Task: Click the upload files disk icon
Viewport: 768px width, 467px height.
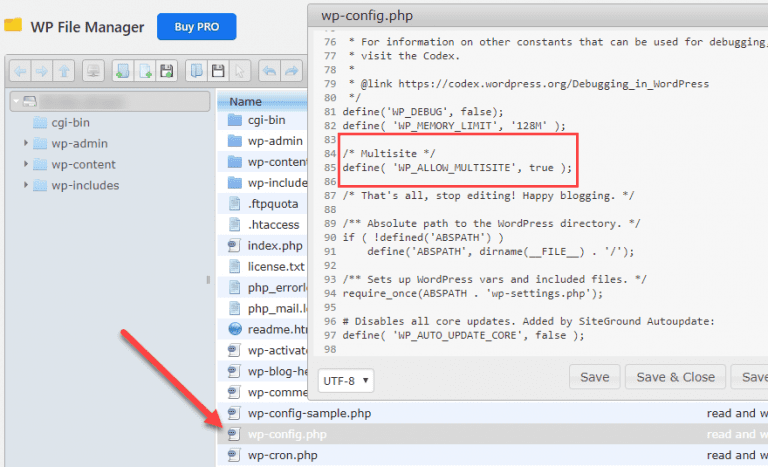Action: coord(167,72)
